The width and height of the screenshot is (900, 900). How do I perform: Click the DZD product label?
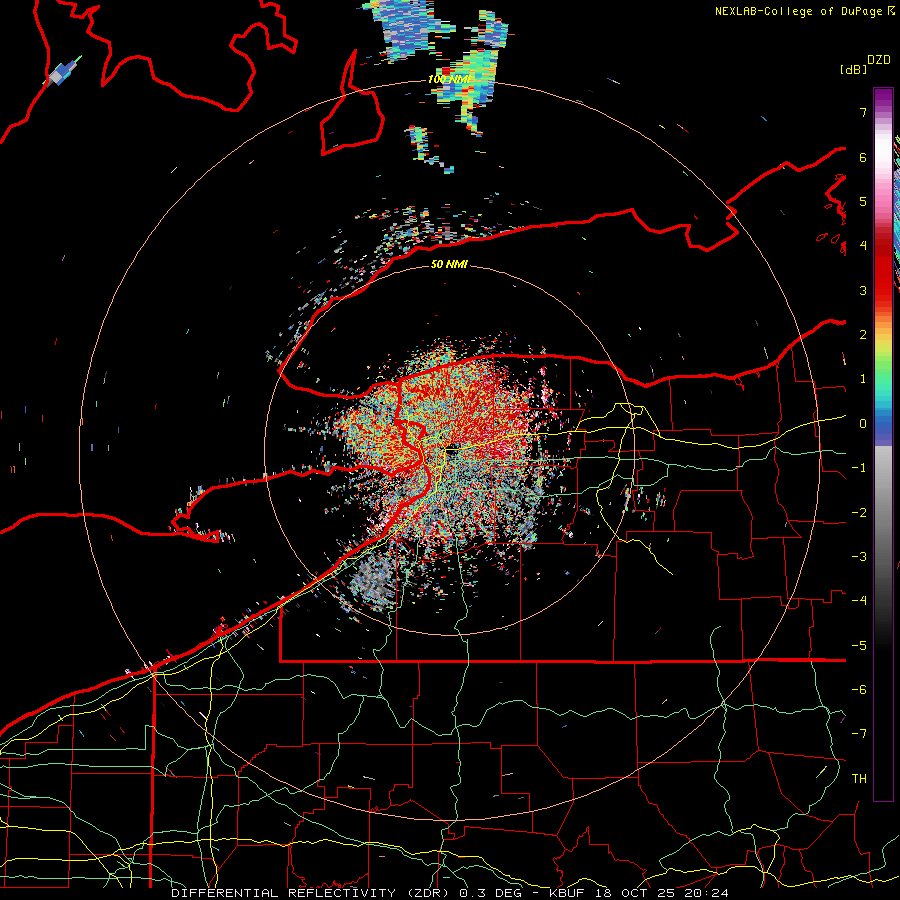(879, 60)
